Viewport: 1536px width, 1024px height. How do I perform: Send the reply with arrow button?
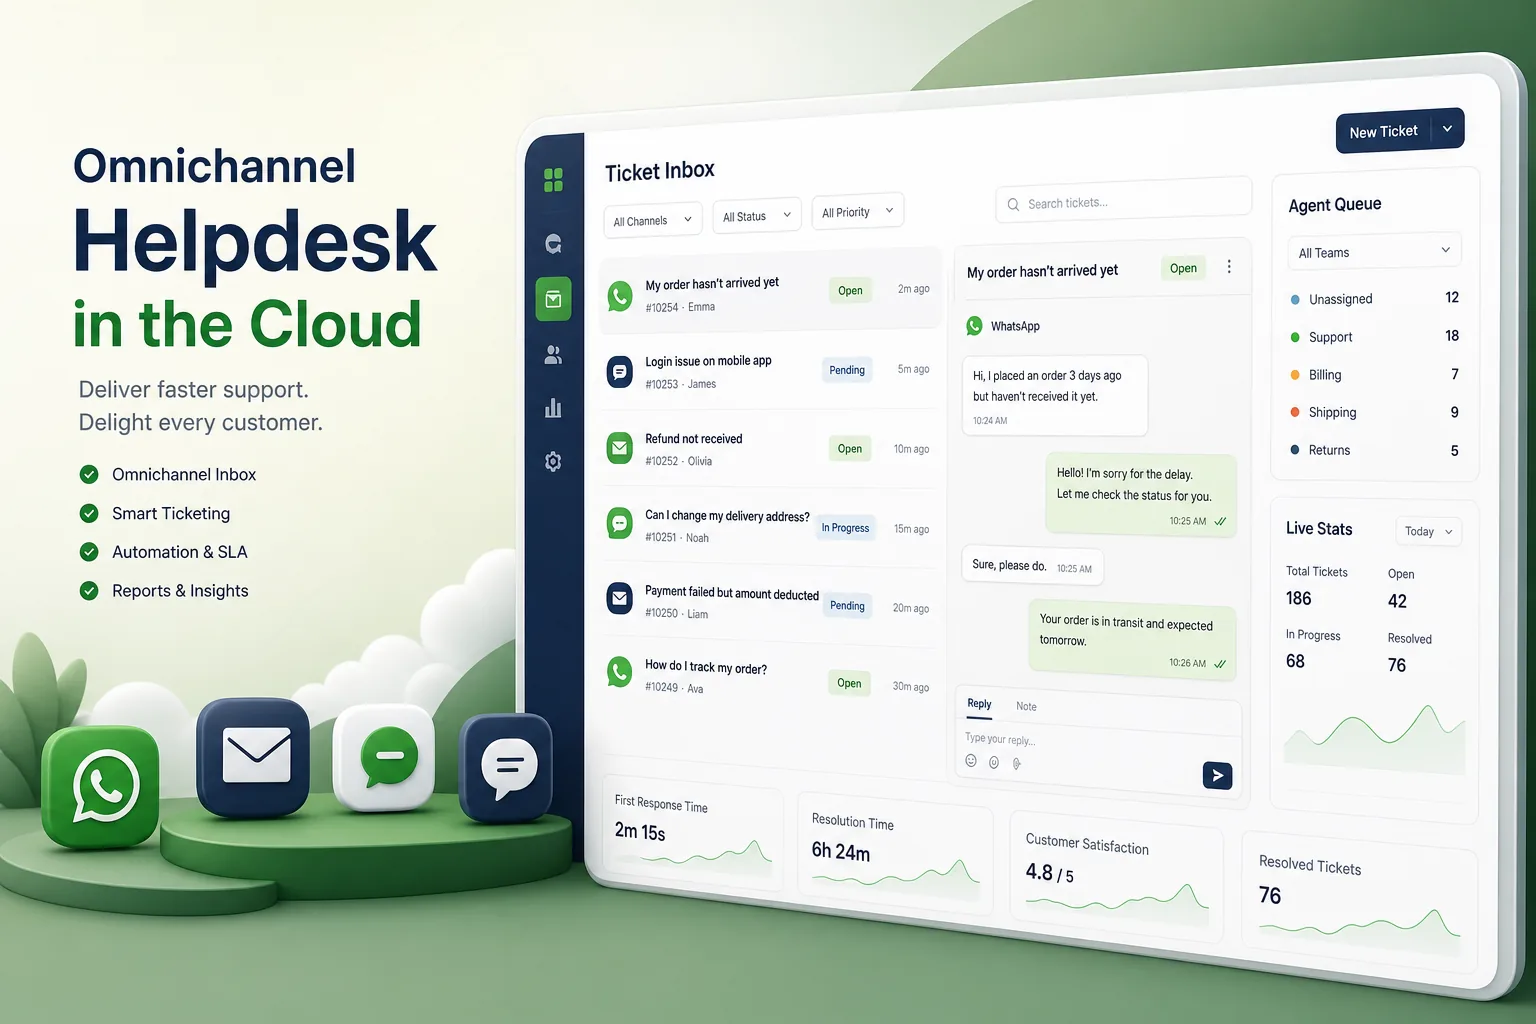(1217, 775)
